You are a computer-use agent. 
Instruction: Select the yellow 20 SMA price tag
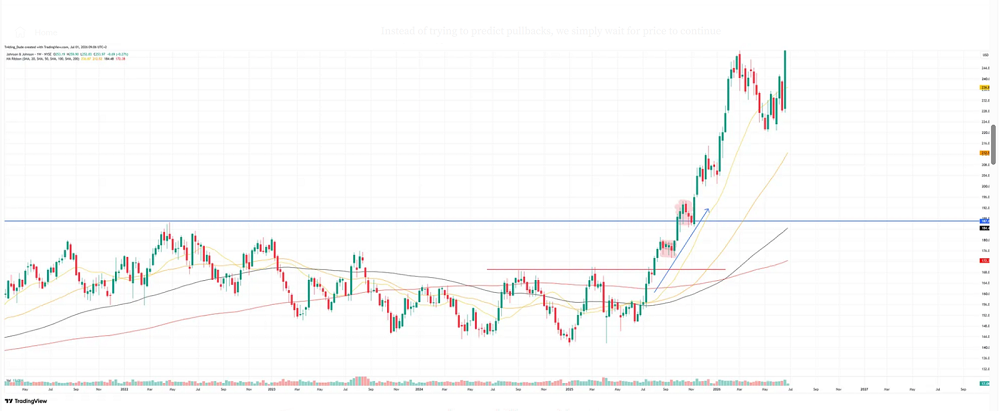pos(985,87)
